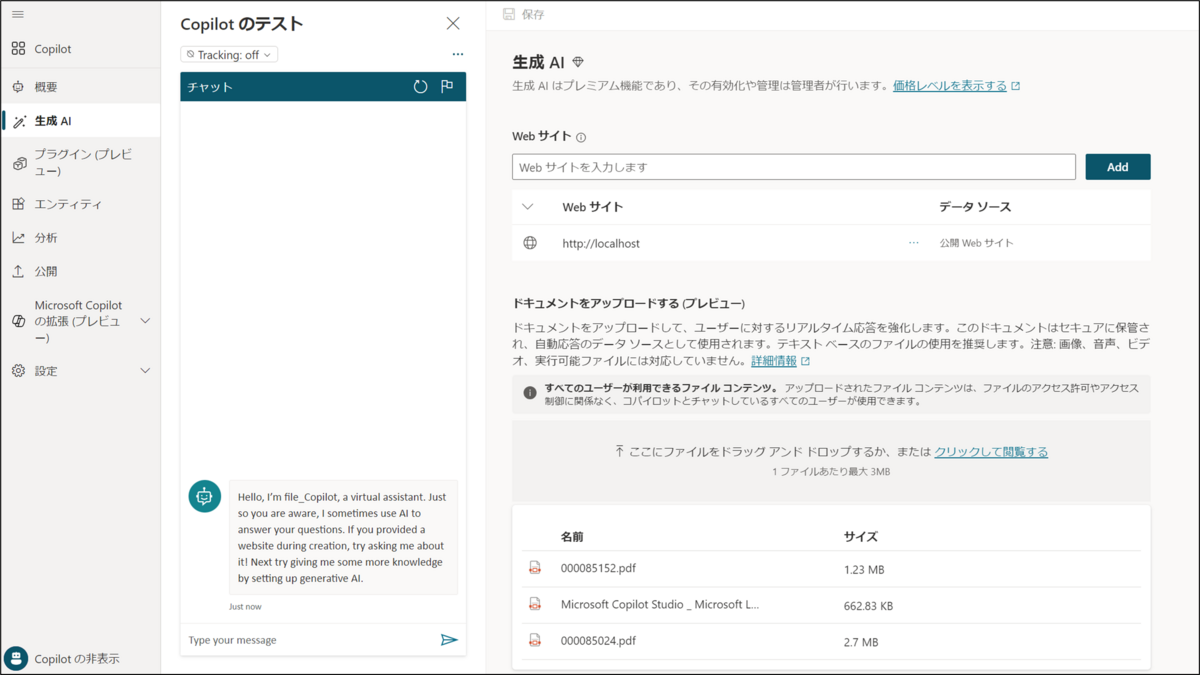
Task: Select the http://localhost website entry
Action: click(601, 243)
